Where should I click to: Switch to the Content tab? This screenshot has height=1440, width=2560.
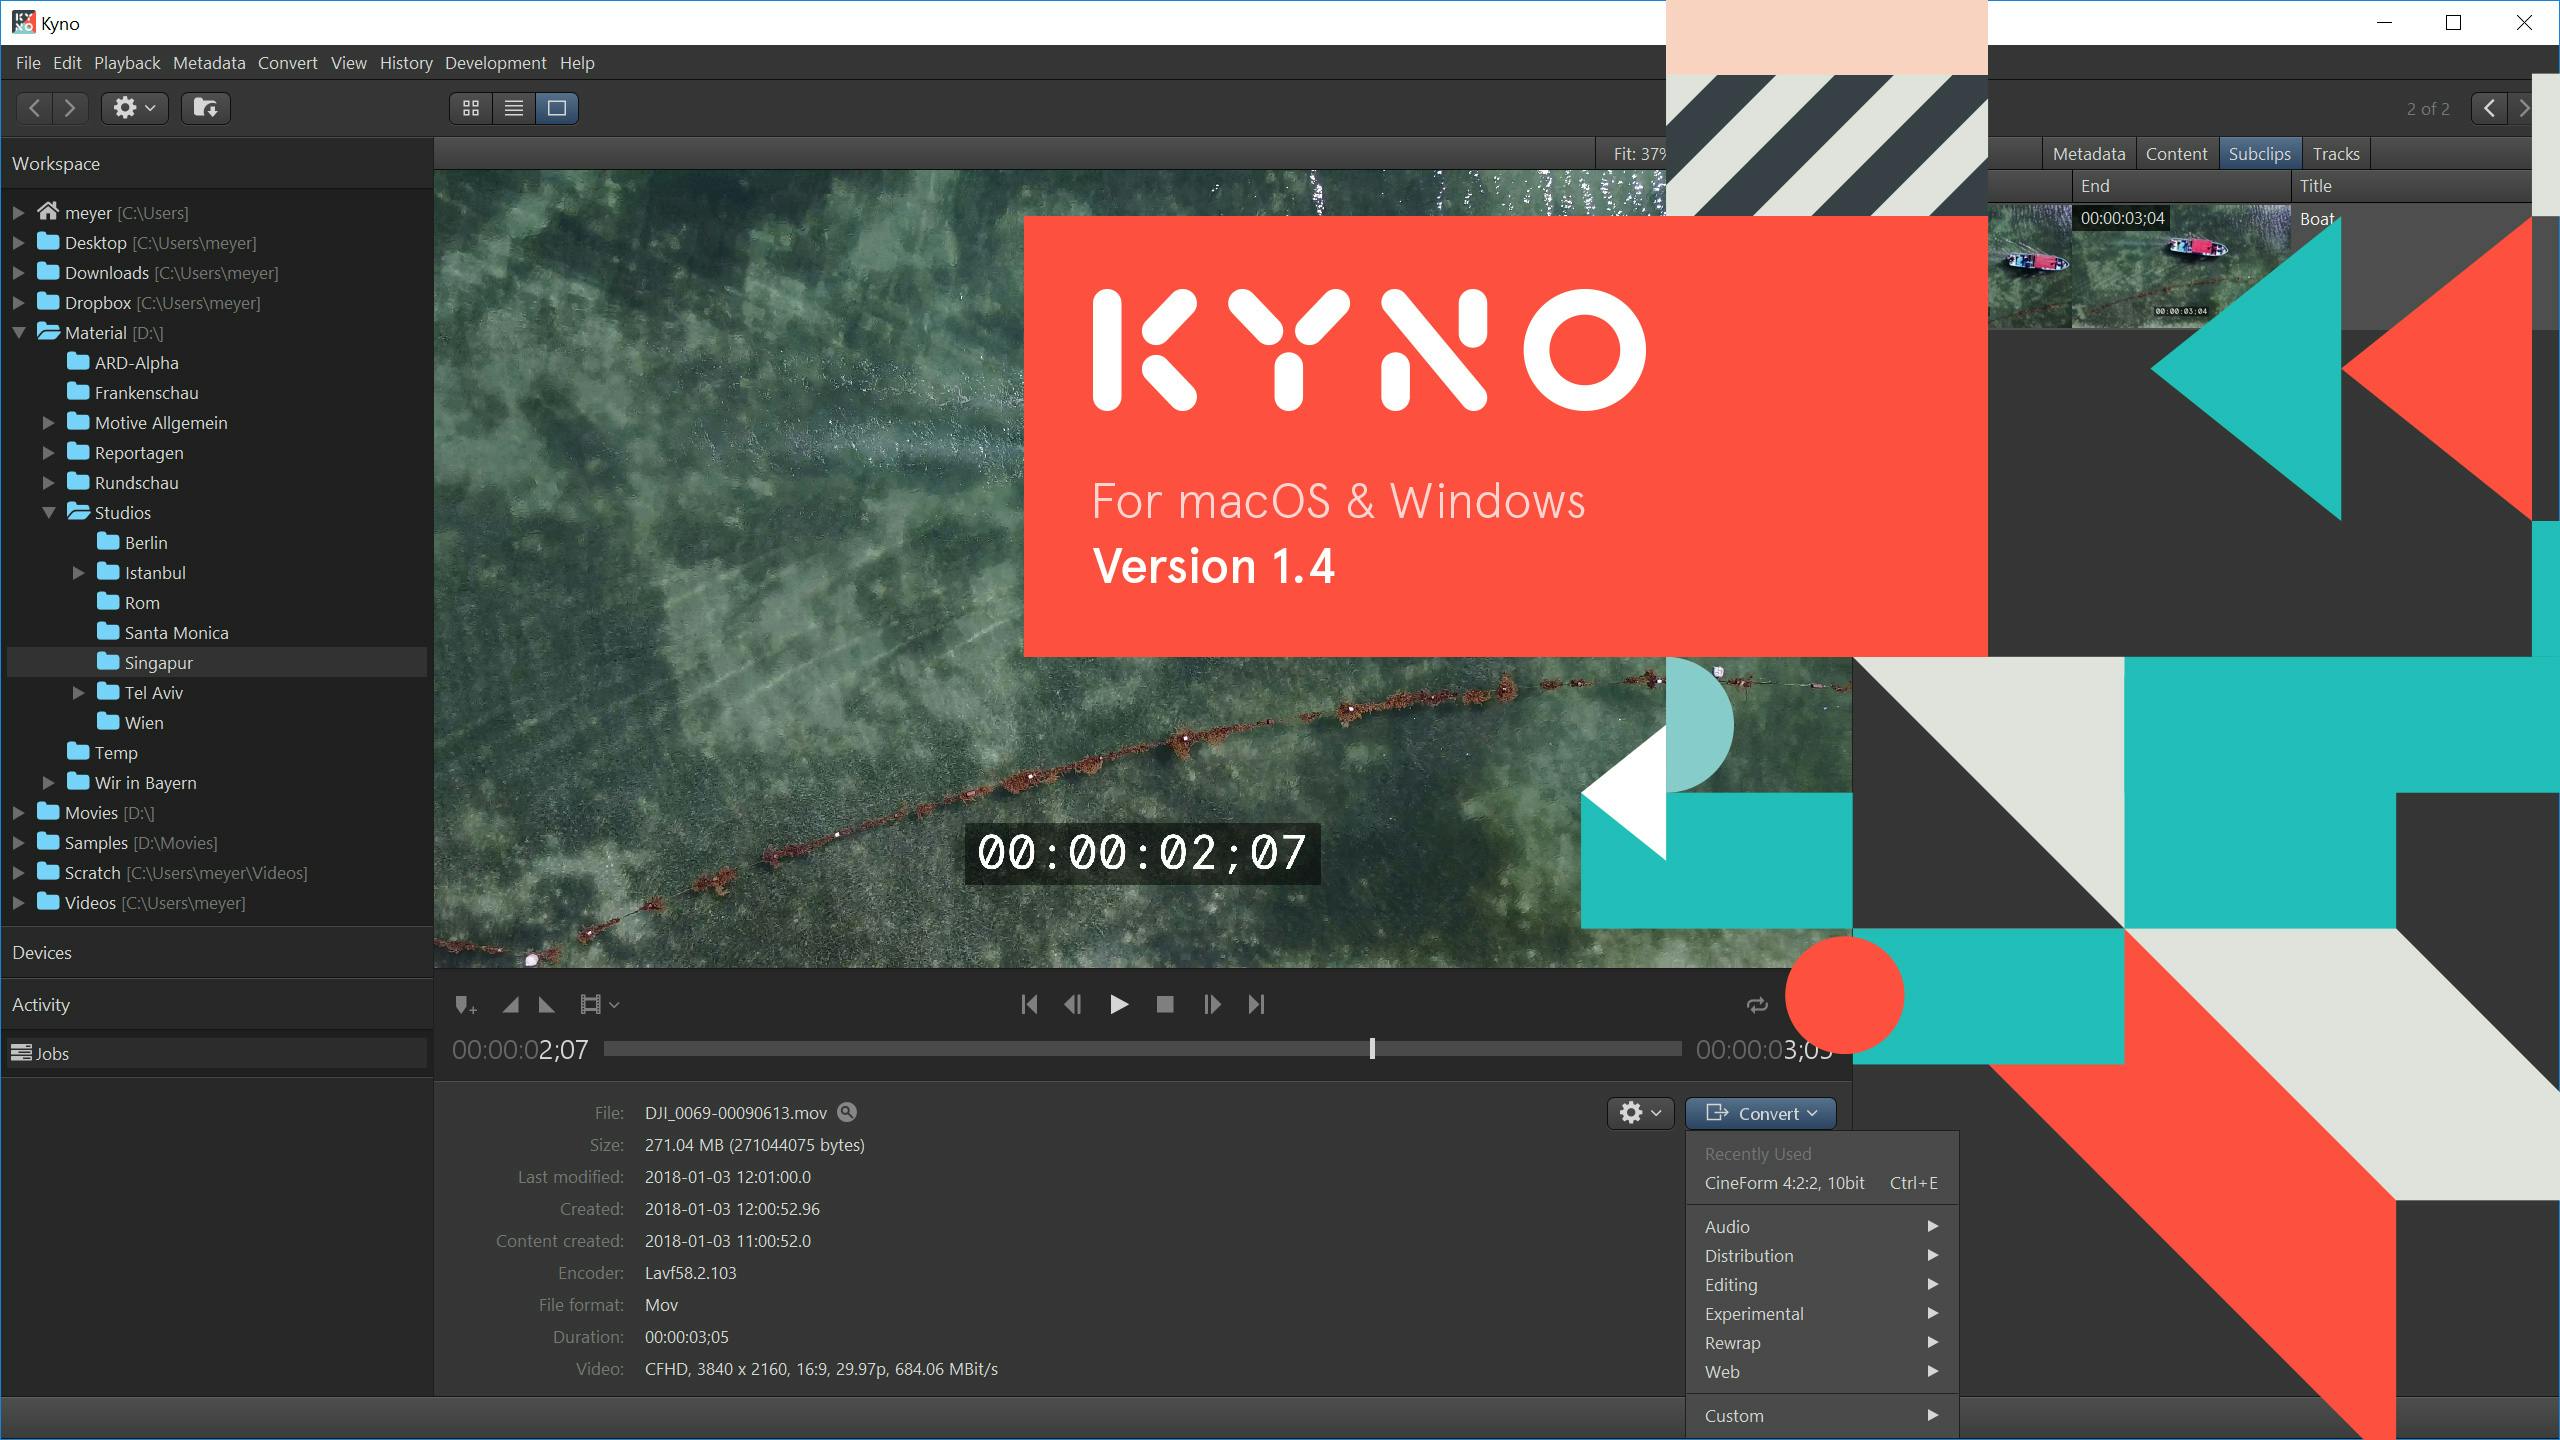[2176, 154]
